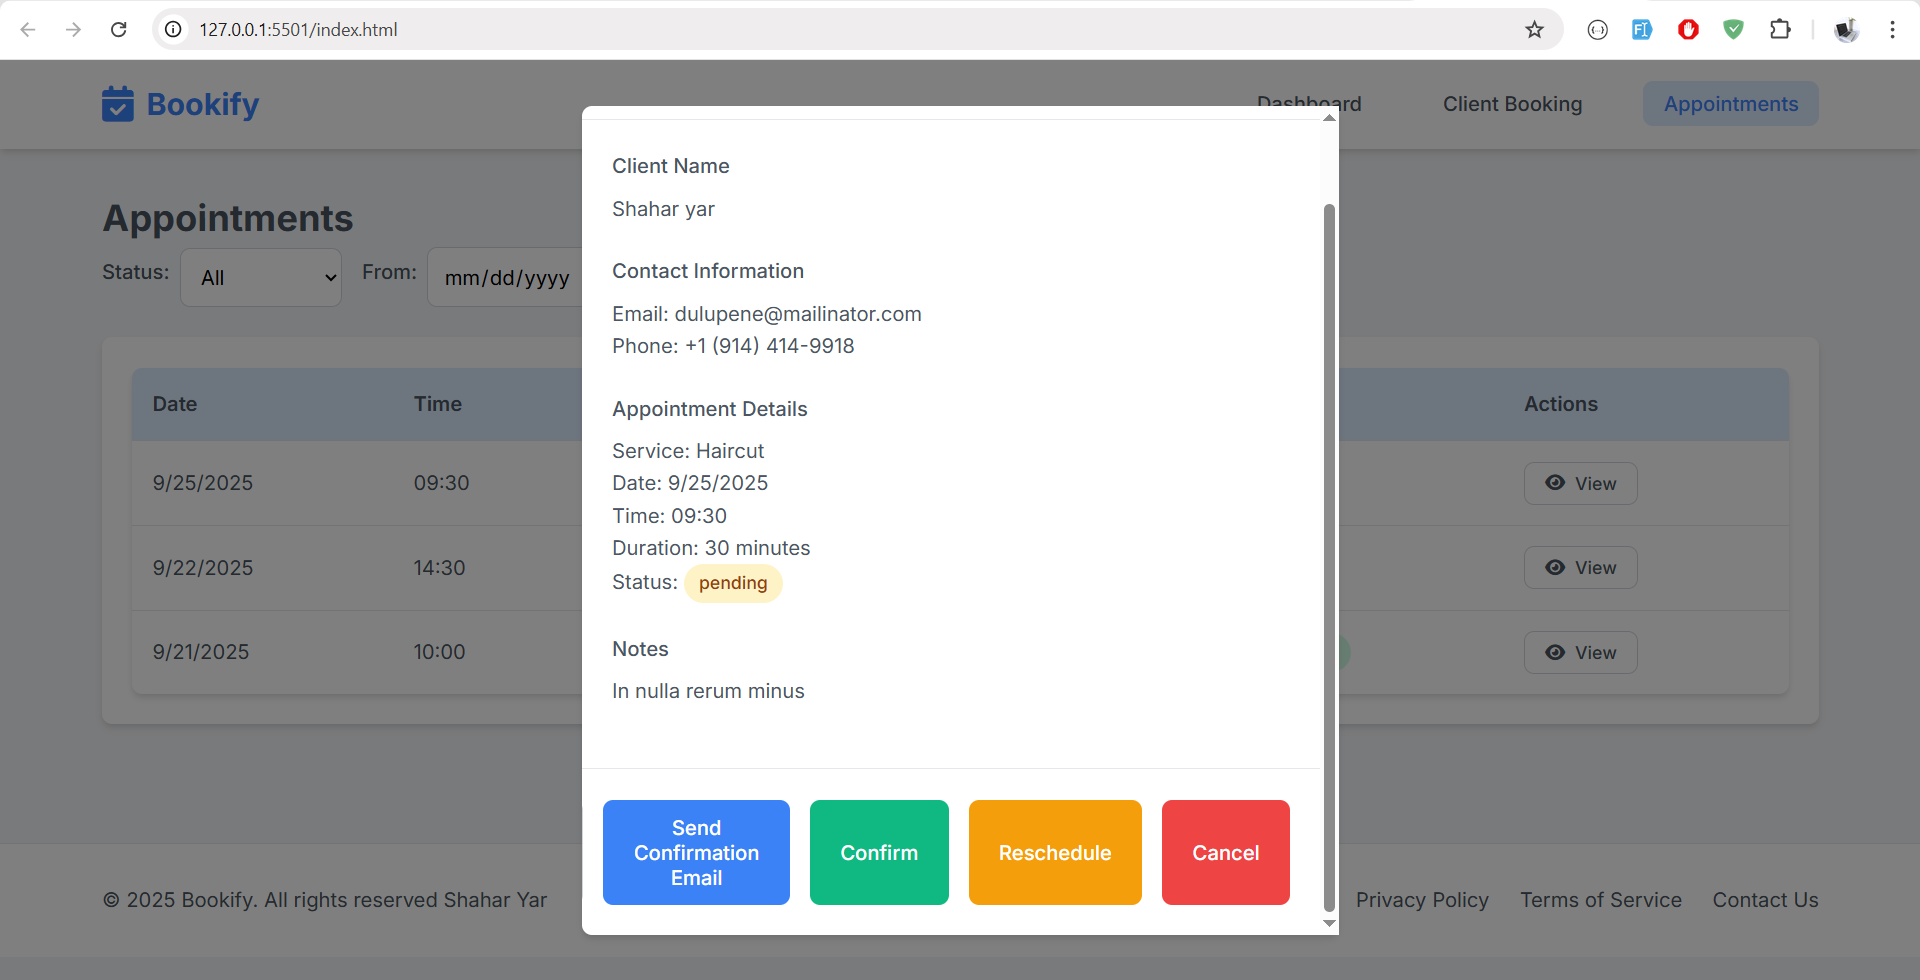The height and width of the screenshot is (980, 1920).
Task: Confirm the appointment with green button
Action: coord(879,852)
